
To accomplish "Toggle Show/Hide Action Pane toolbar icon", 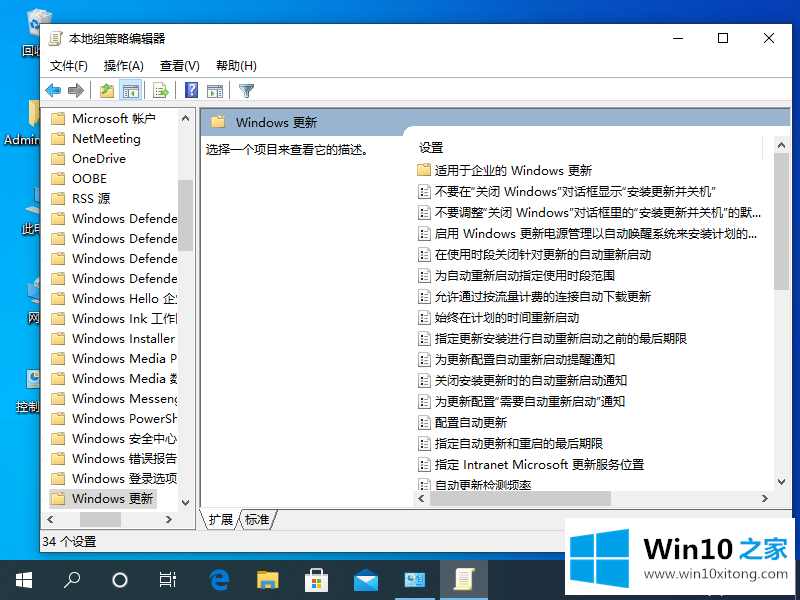I will coord(214,91).
